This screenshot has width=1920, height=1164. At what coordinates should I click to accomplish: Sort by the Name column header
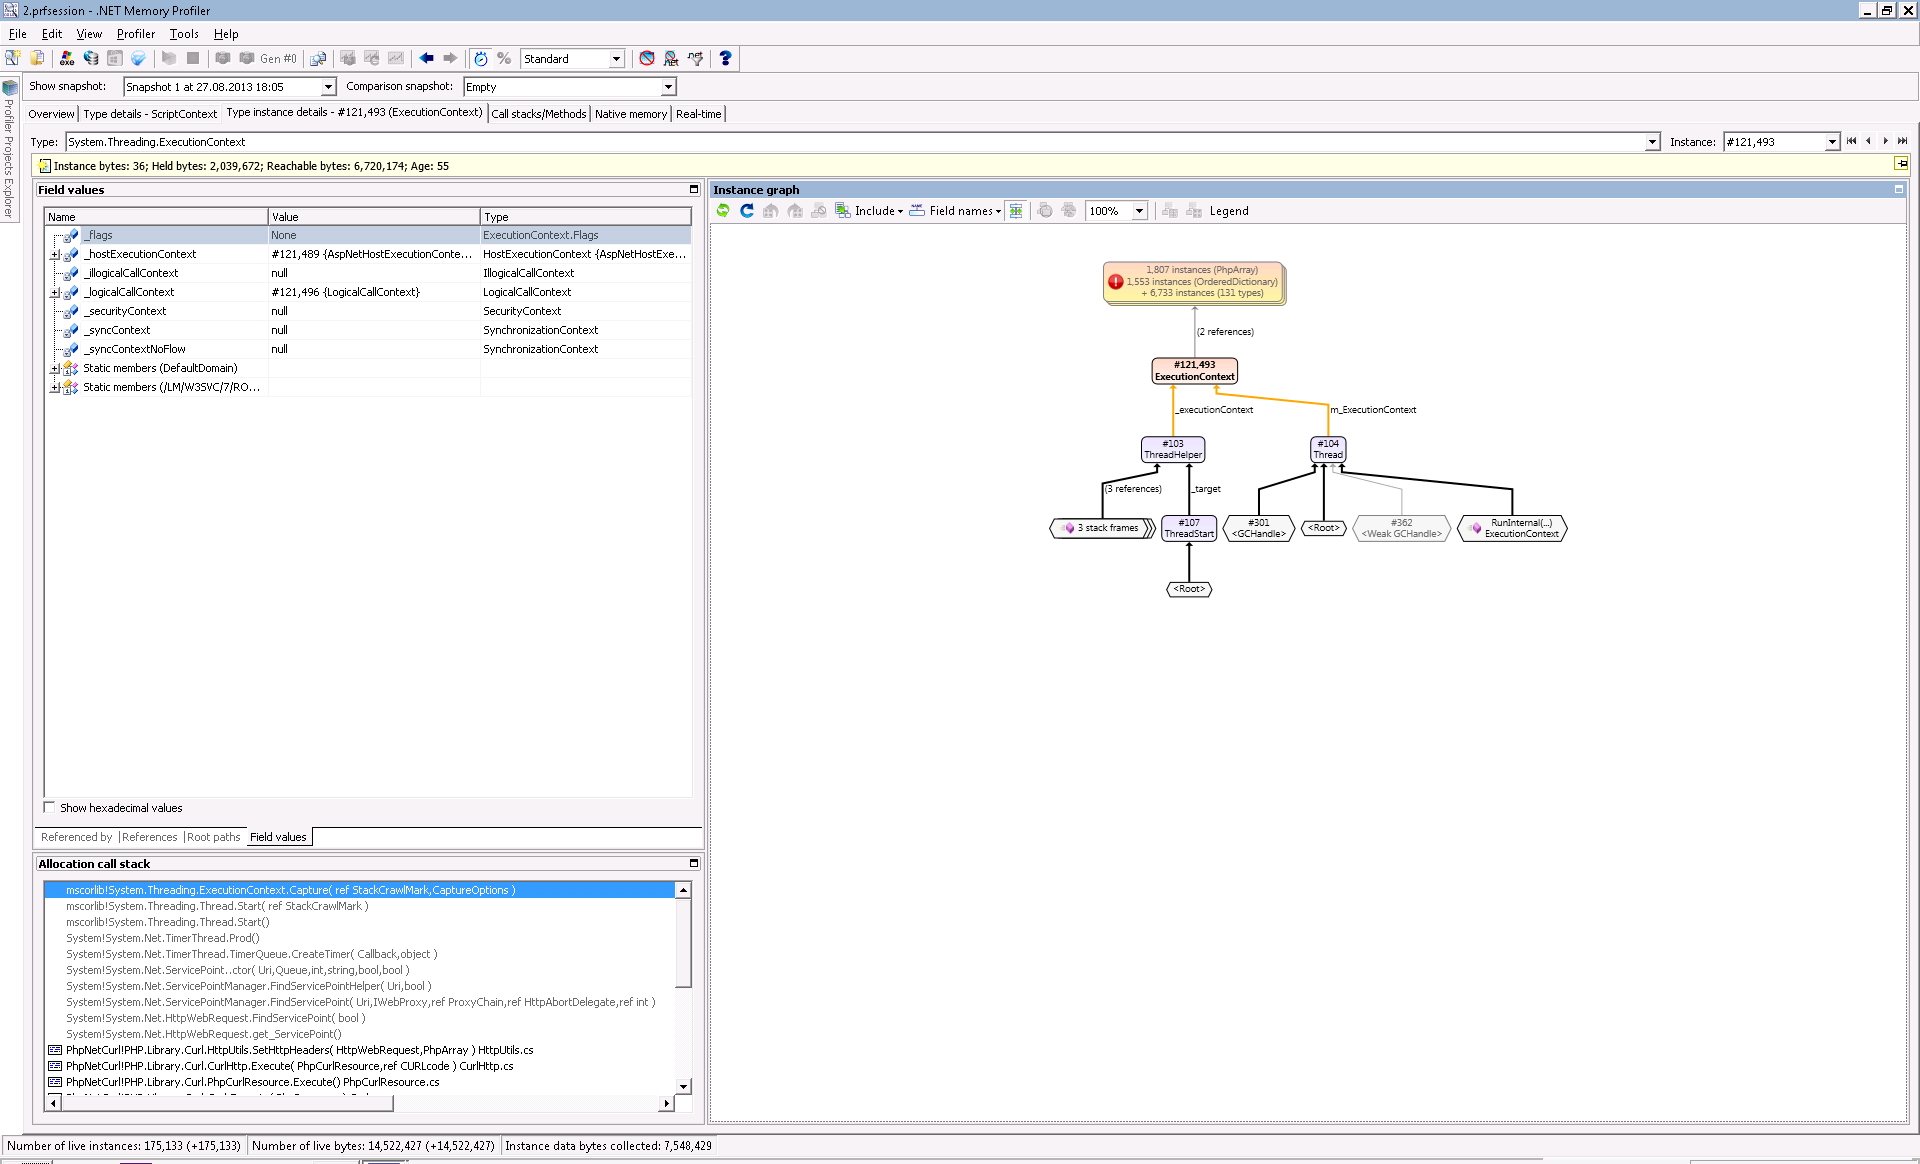pyautogui.click(x=156, y=216)
